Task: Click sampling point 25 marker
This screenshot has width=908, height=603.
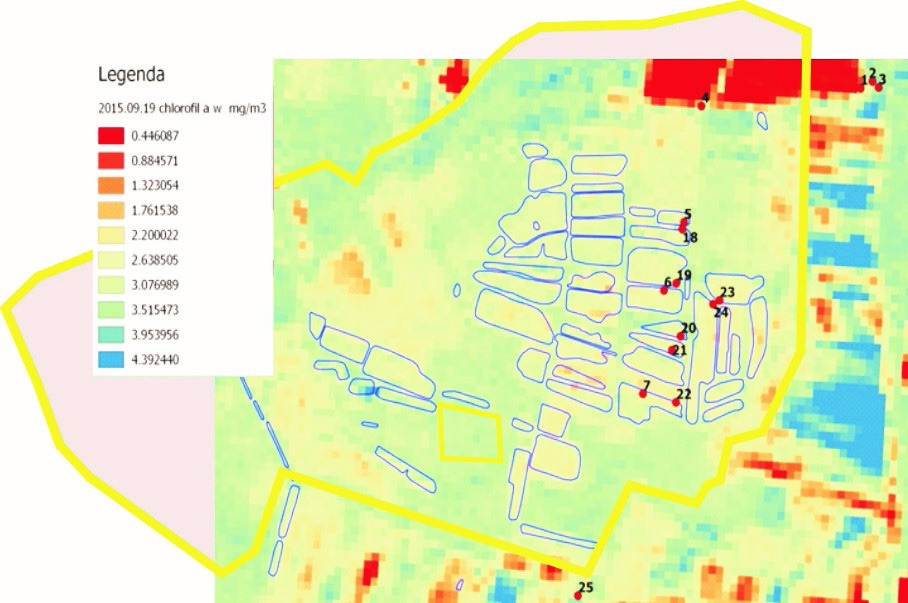Action: (577, 595)
